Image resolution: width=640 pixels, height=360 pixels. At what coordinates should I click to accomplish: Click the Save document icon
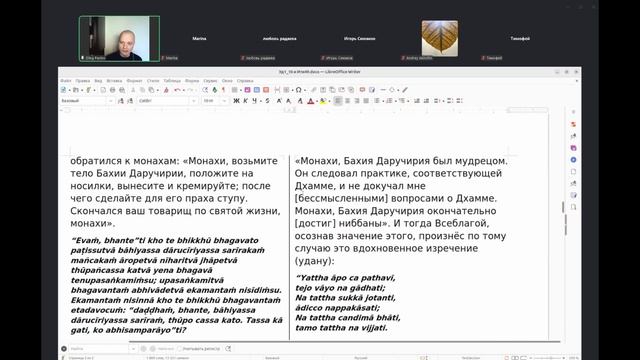88,90
